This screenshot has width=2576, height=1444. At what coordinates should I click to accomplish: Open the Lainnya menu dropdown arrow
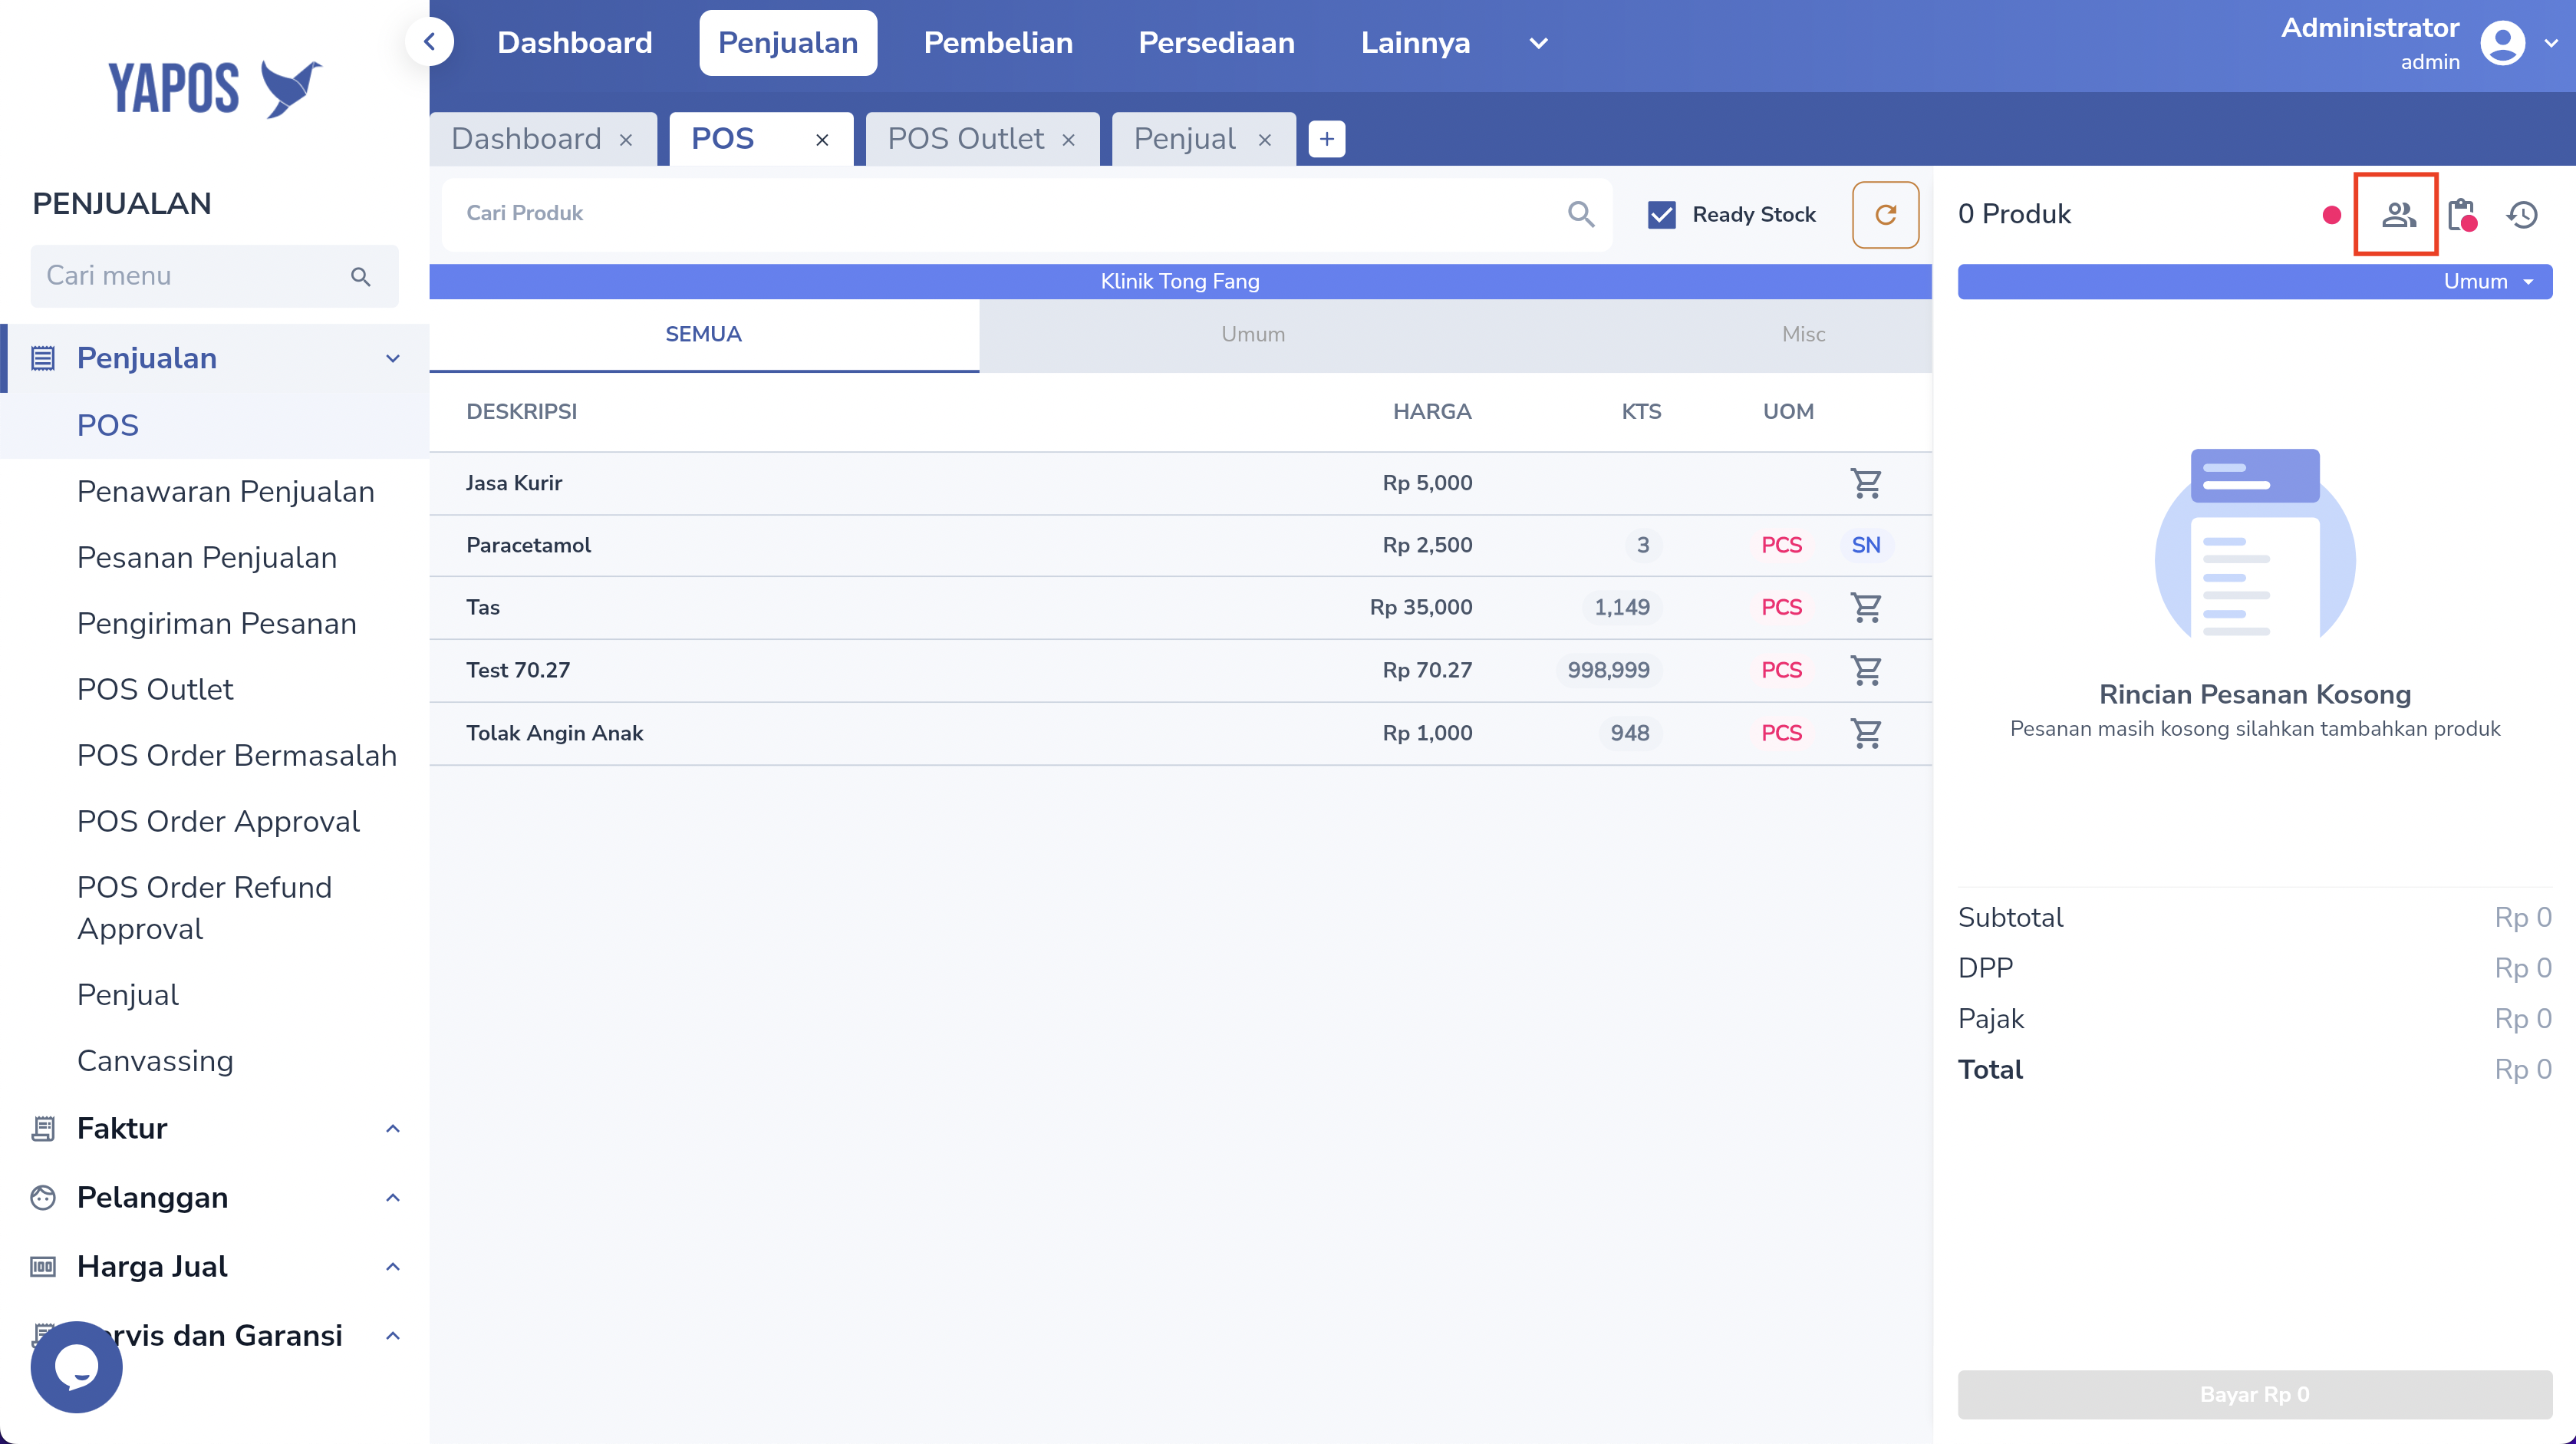1538,43
